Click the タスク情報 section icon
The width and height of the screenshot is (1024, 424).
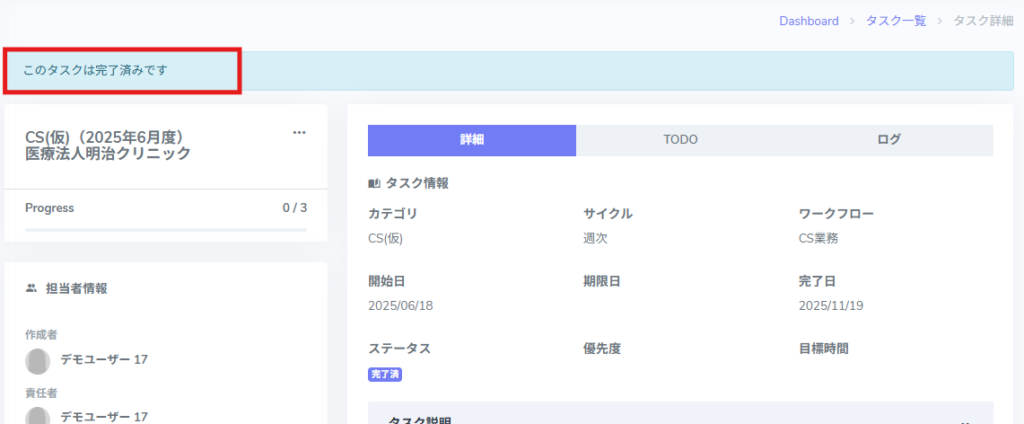(x=374, y=184)
